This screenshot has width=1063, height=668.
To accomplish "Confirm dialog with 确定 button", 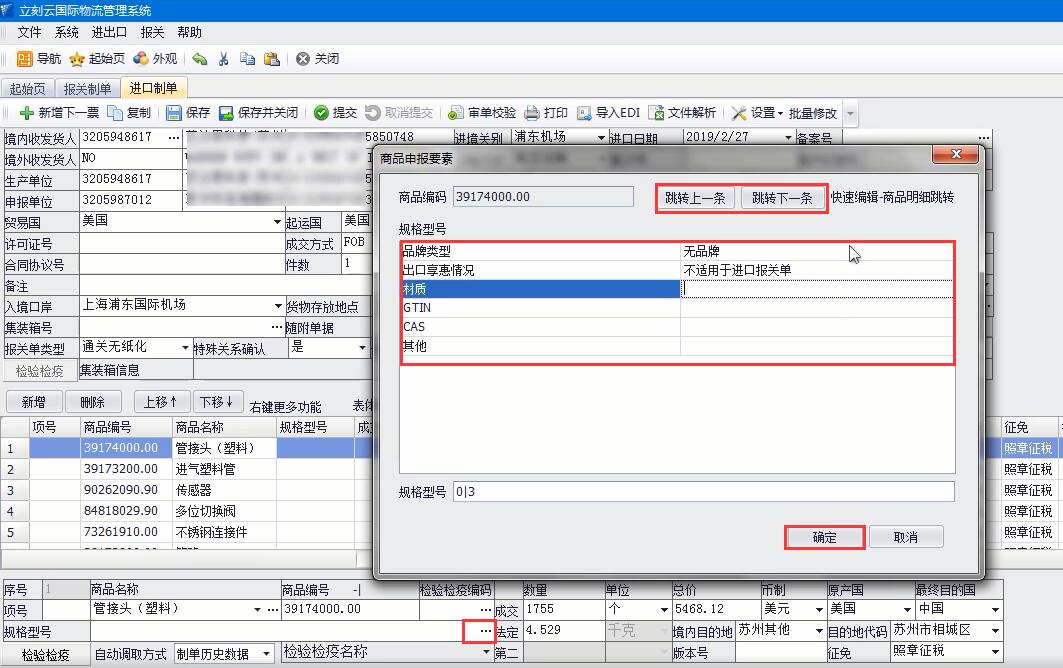I will click(824, 537).
